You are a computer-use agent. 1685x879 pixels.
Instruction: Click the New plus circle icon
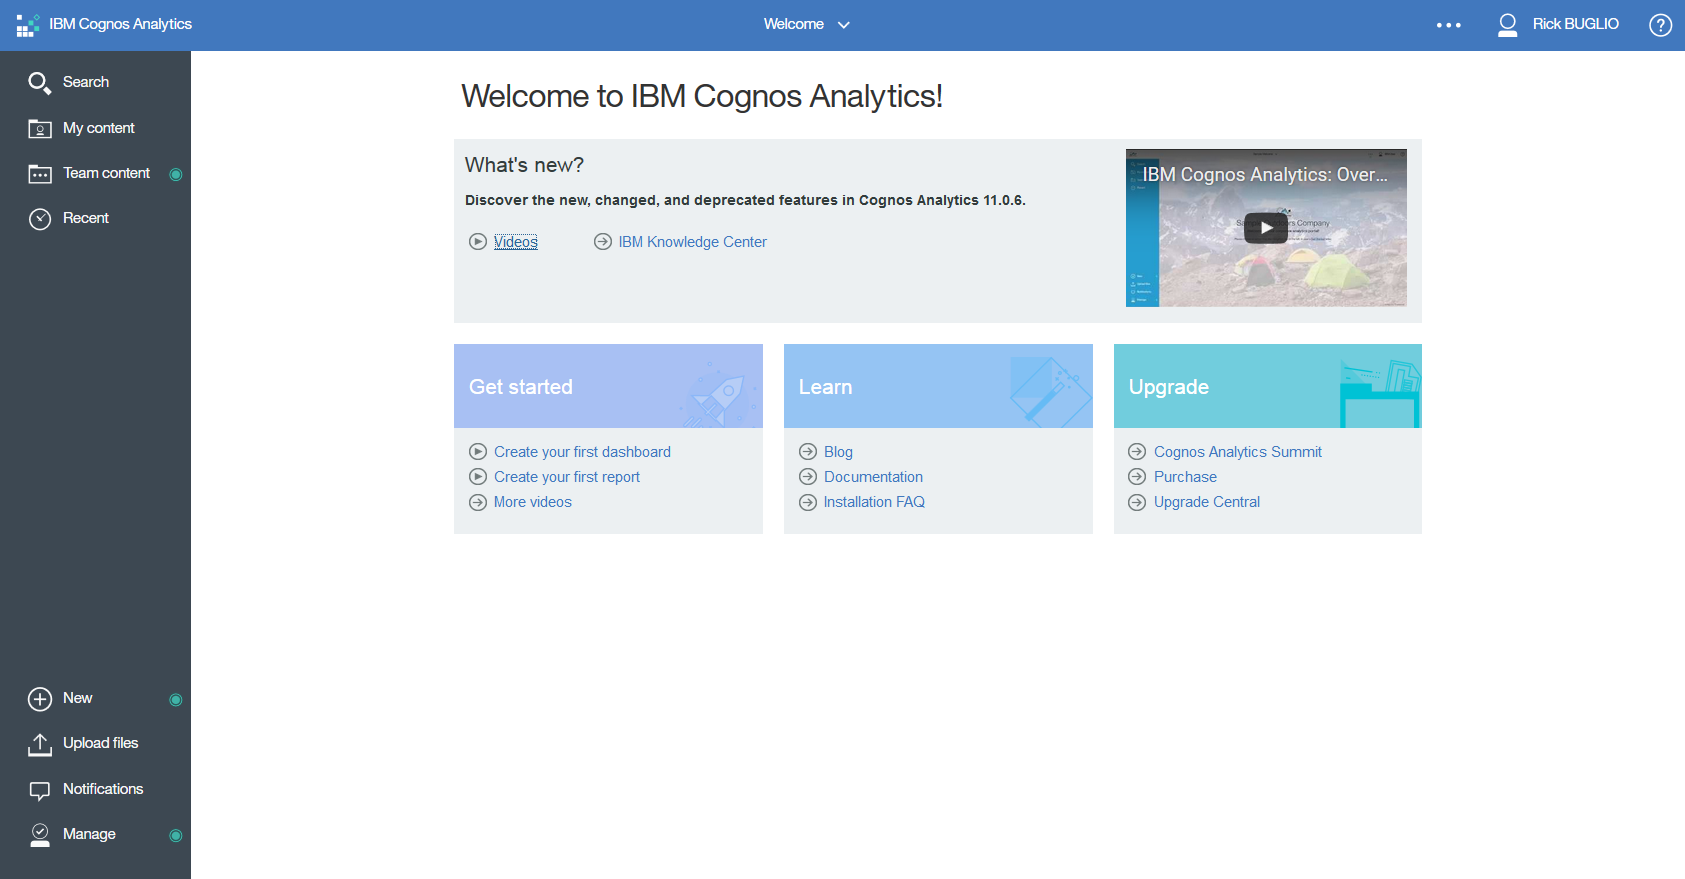point(40,699)
